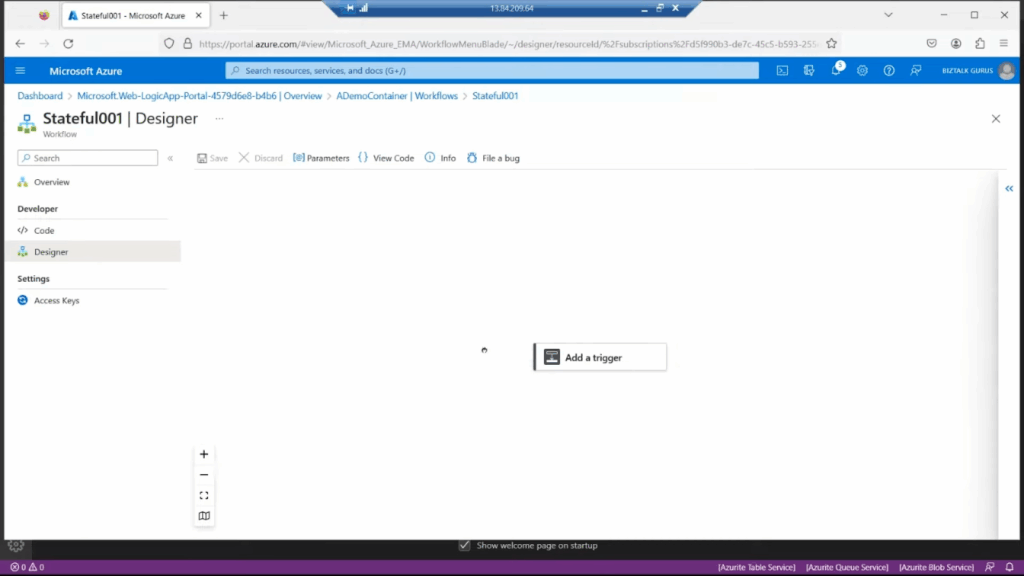Open the Directories and subscriptions filter icon
The height and width of the screenshot is (576, 1024).
[809, 71]
